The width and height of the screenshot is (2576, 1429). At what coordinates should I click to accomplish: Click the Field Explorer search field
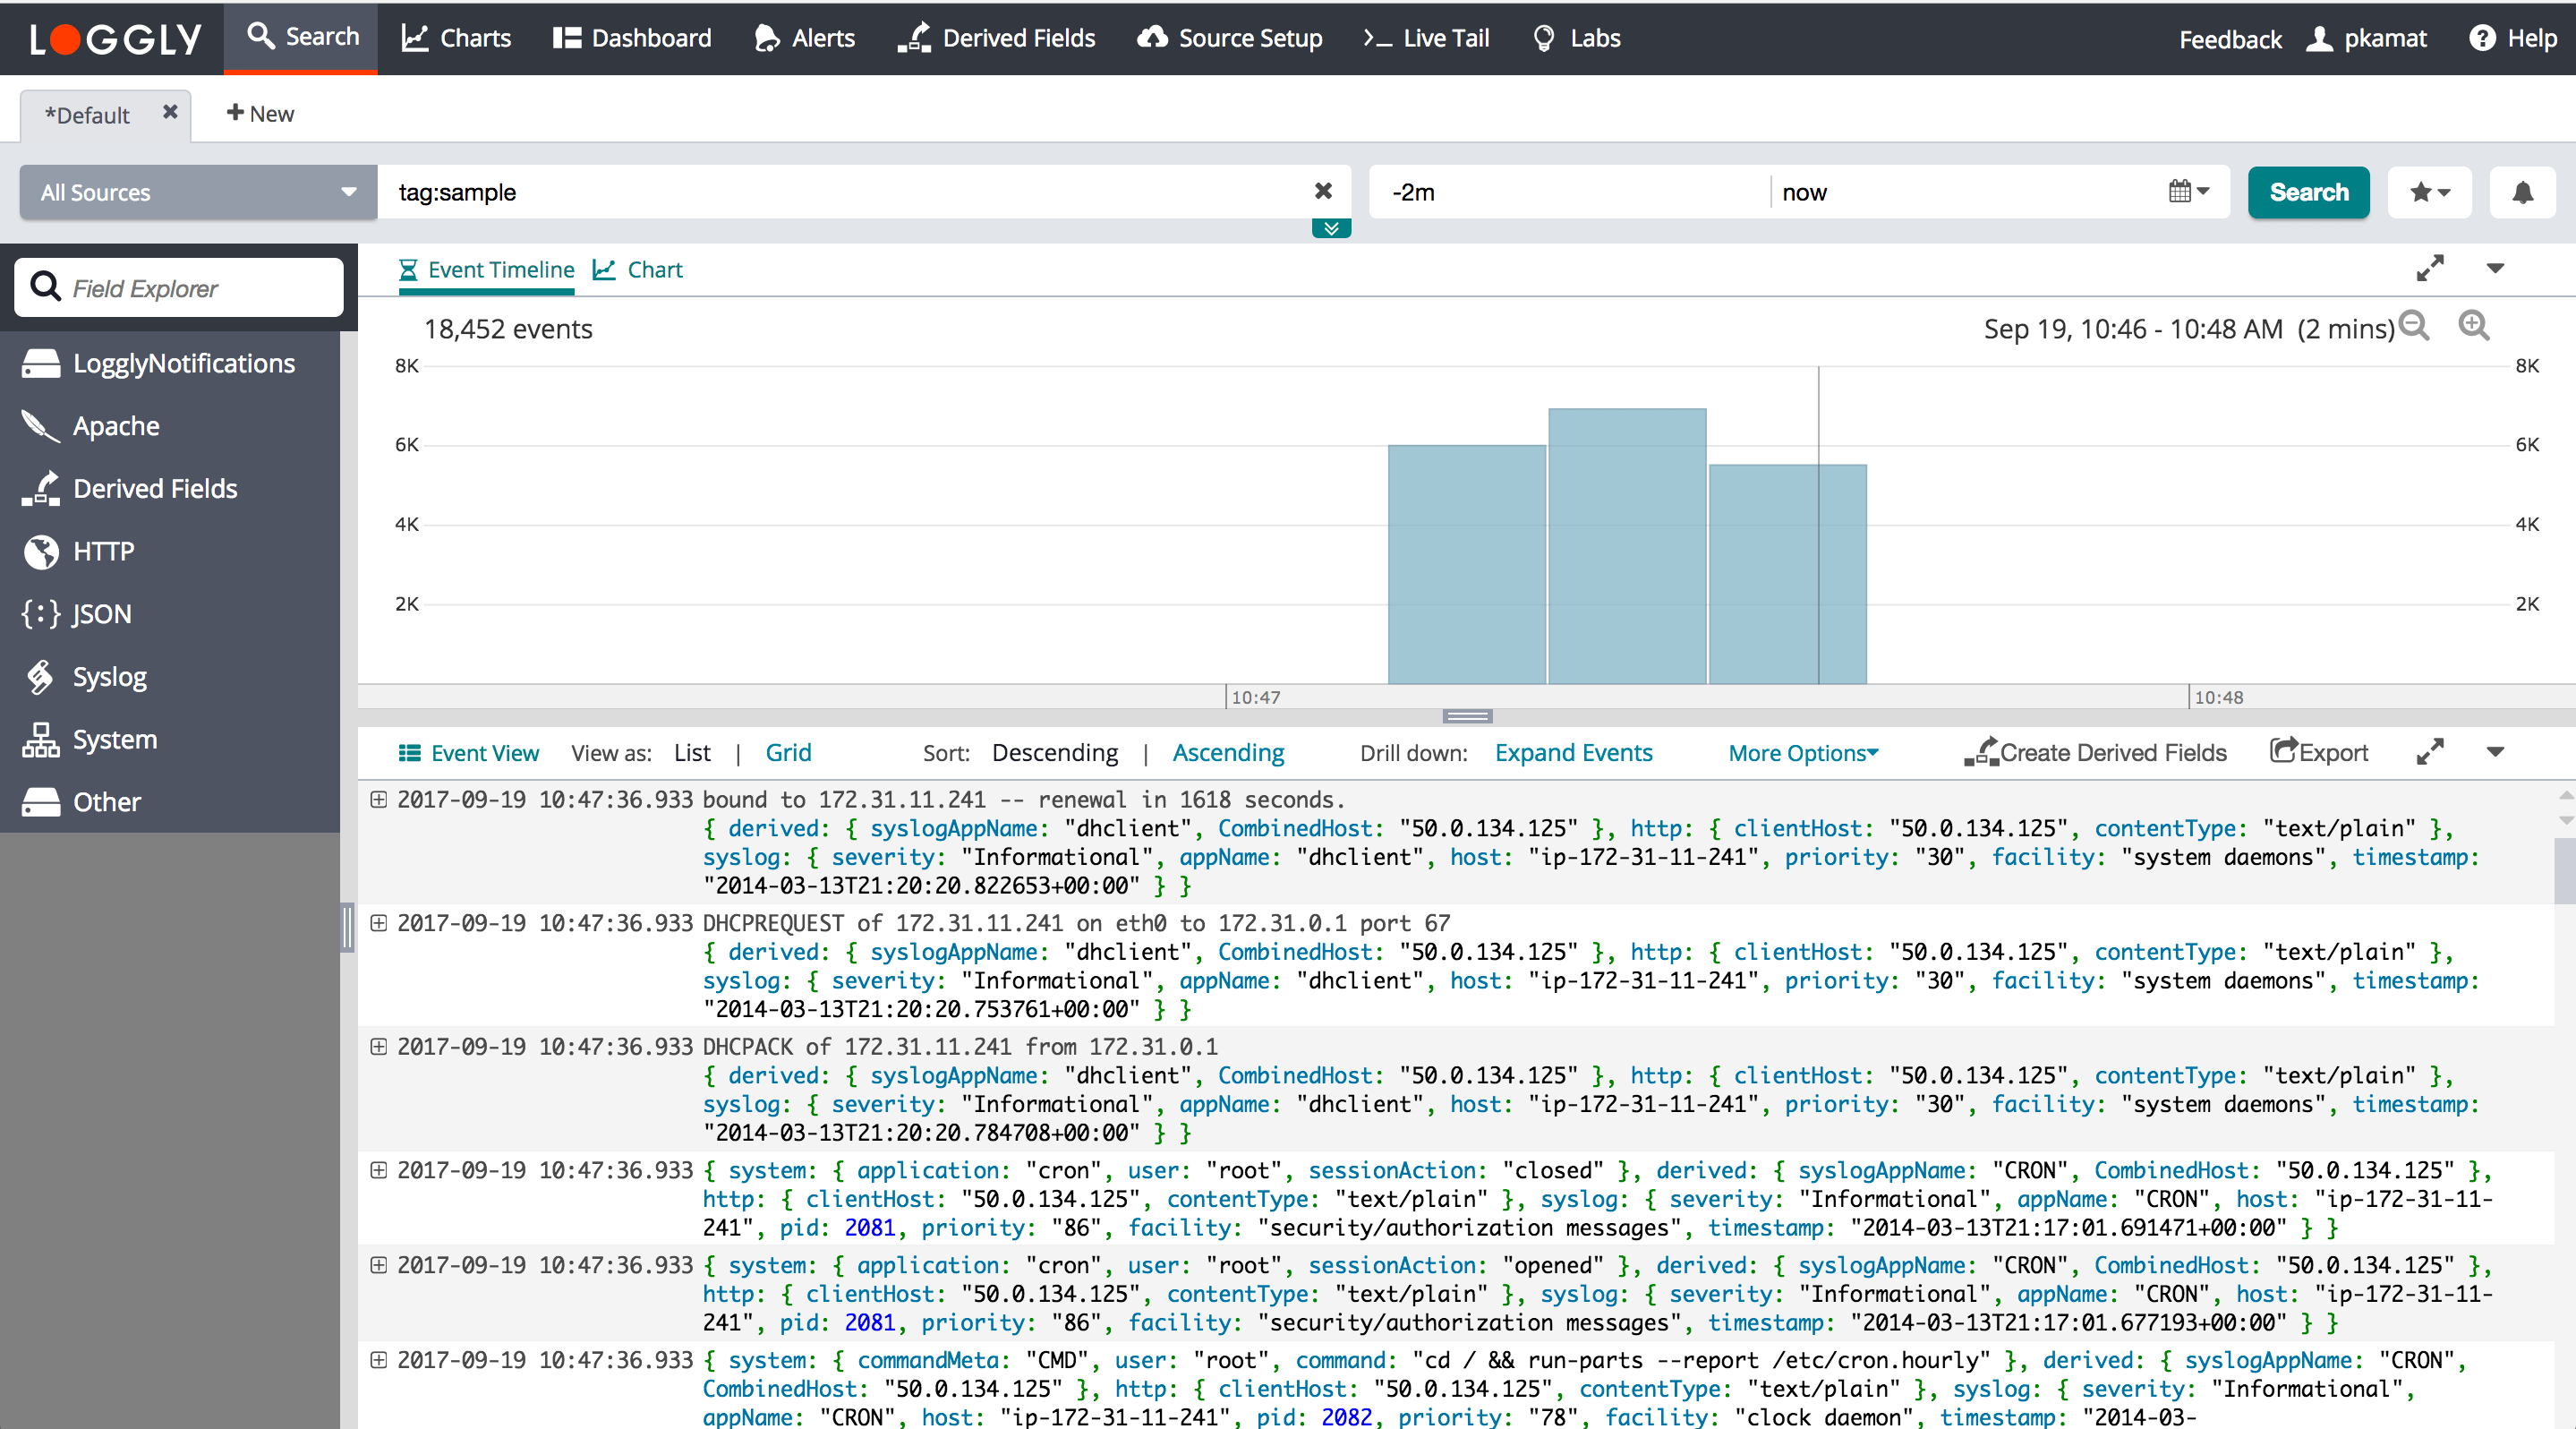click(x=180, y=288)
